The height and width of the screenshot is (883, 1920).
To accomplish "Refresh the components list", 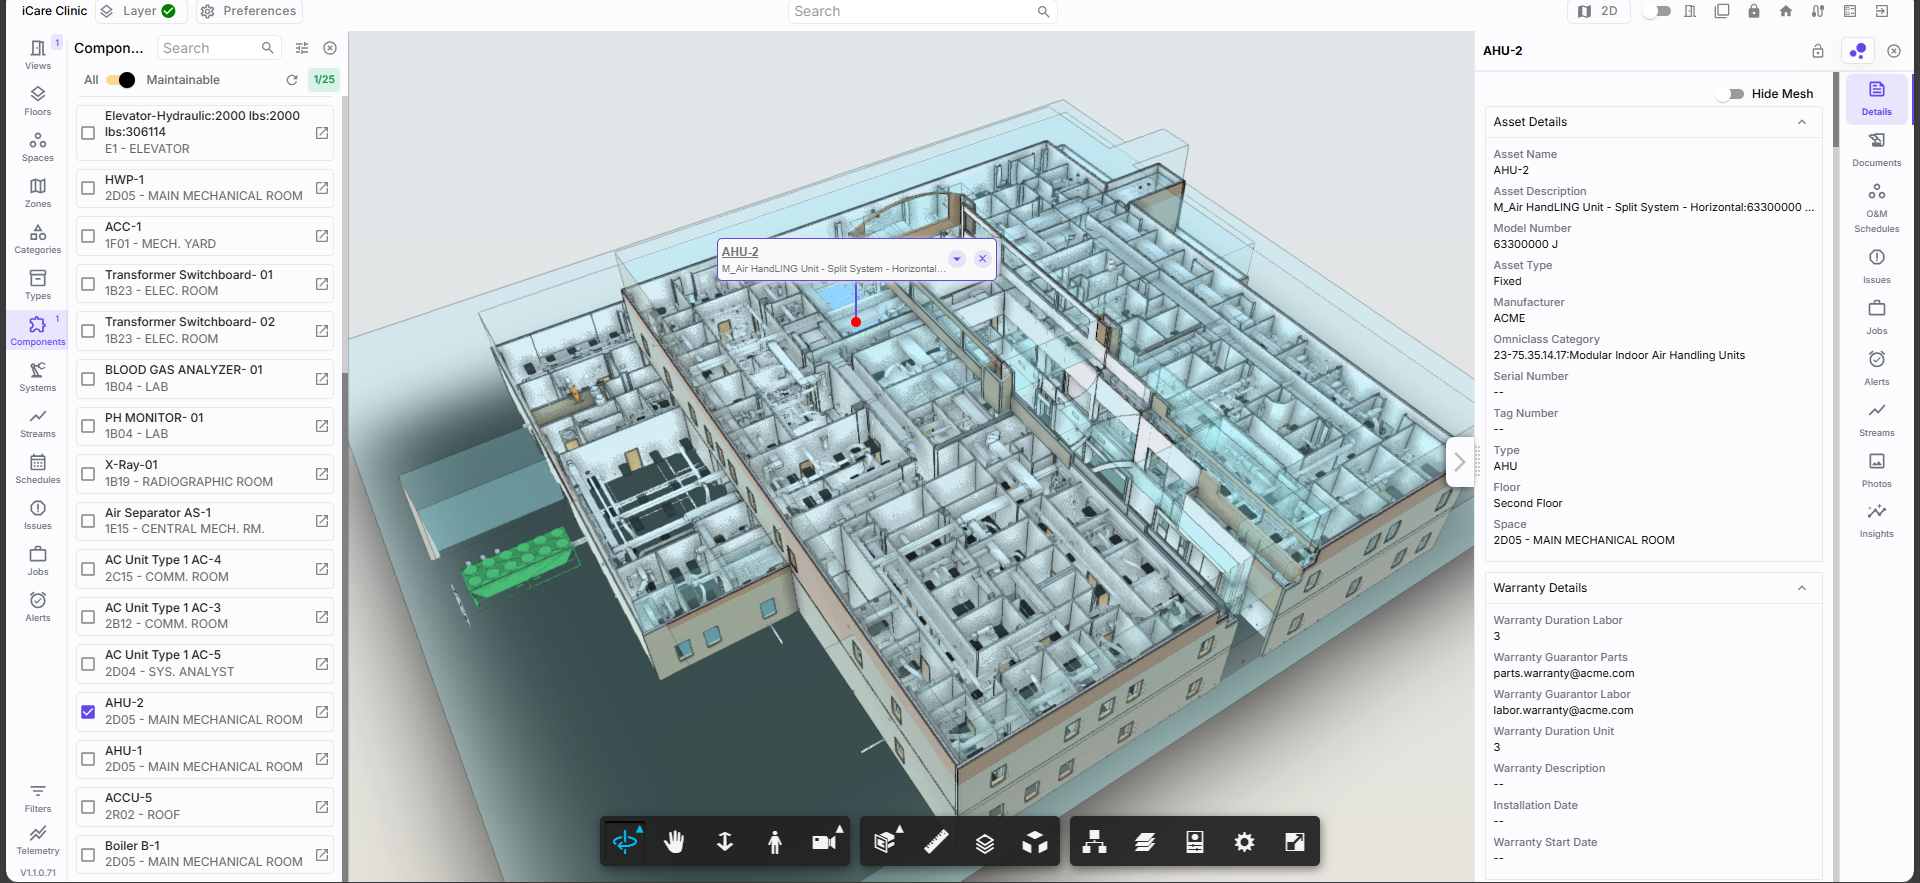I will pyautogui.click(x=292, y=80).
